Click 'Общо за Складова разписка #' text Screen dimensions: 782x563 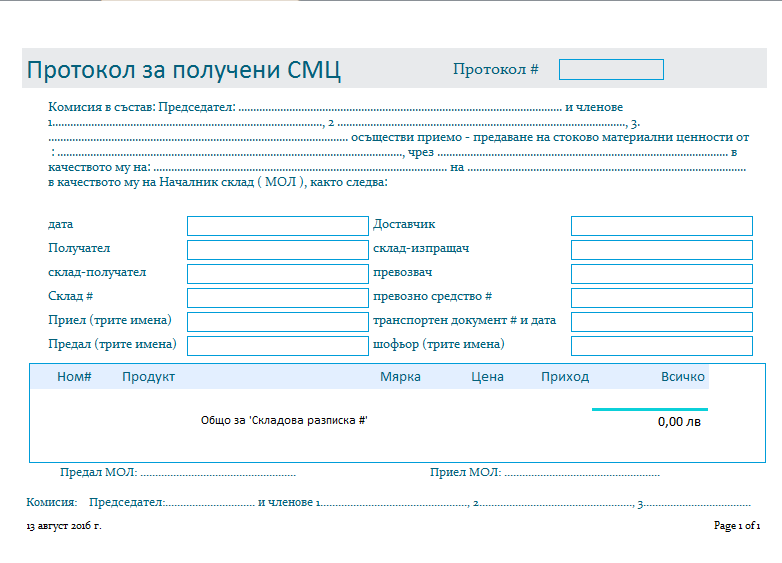point(284,420)
